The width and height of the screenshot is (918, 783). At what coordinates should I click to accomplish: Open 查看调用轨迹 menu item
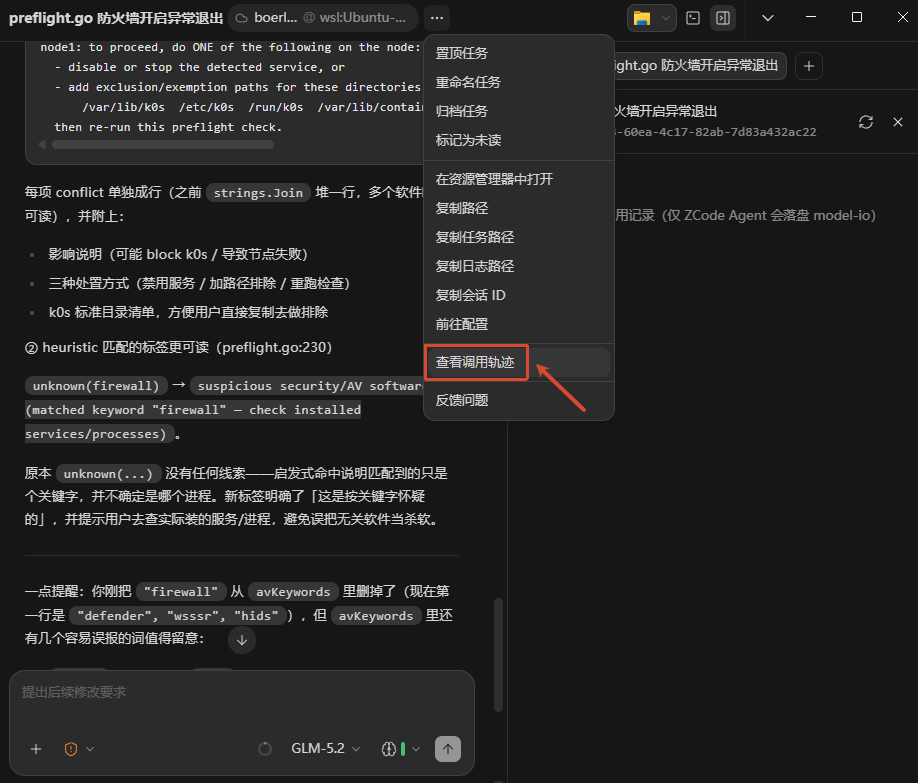pos(519,363)
